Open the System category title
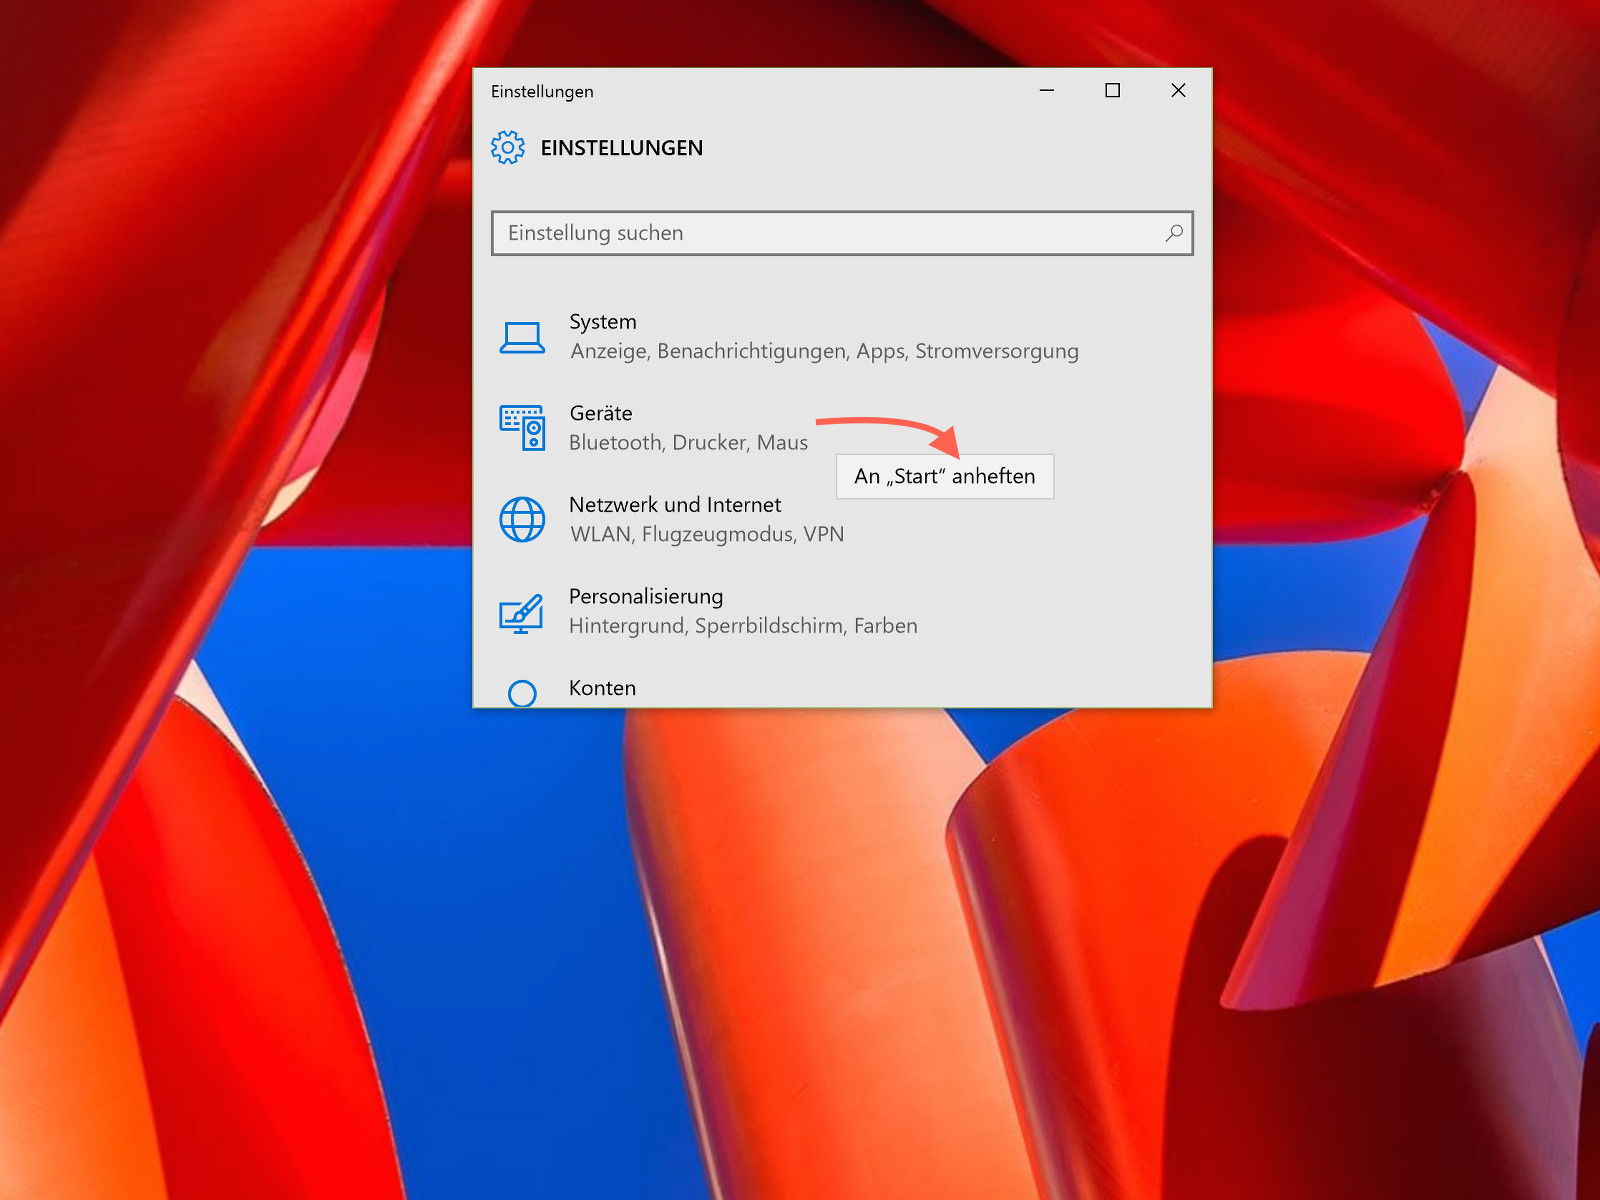Image resolution: width=1600 pixels, height=1200 pixels. (603, 322)
